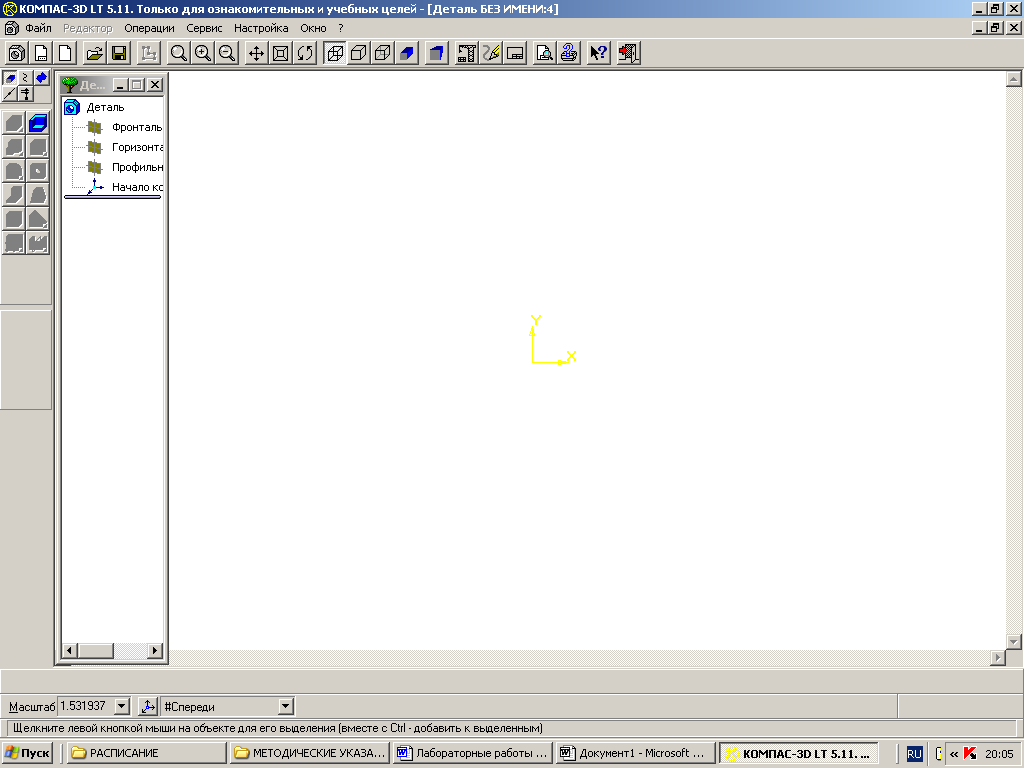Click the workspace vertical scrollbar down arrow
Screen dimensions: 1024x768
[1014, 642]
